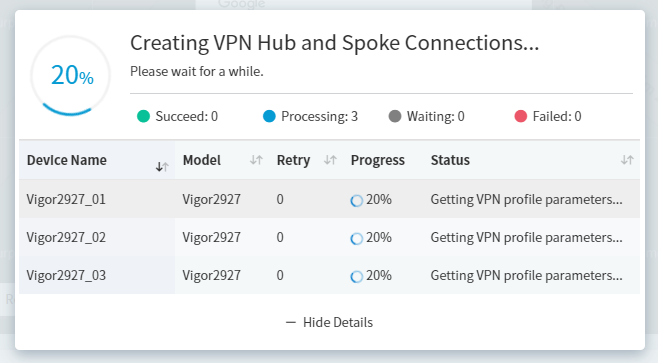Click the Progress column header
Screen dimensions: 658x363
378,160
